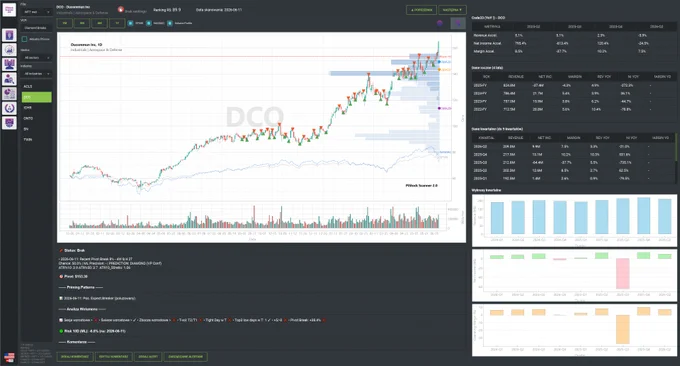Select ticker ACLS in the list

click(36, 86)
